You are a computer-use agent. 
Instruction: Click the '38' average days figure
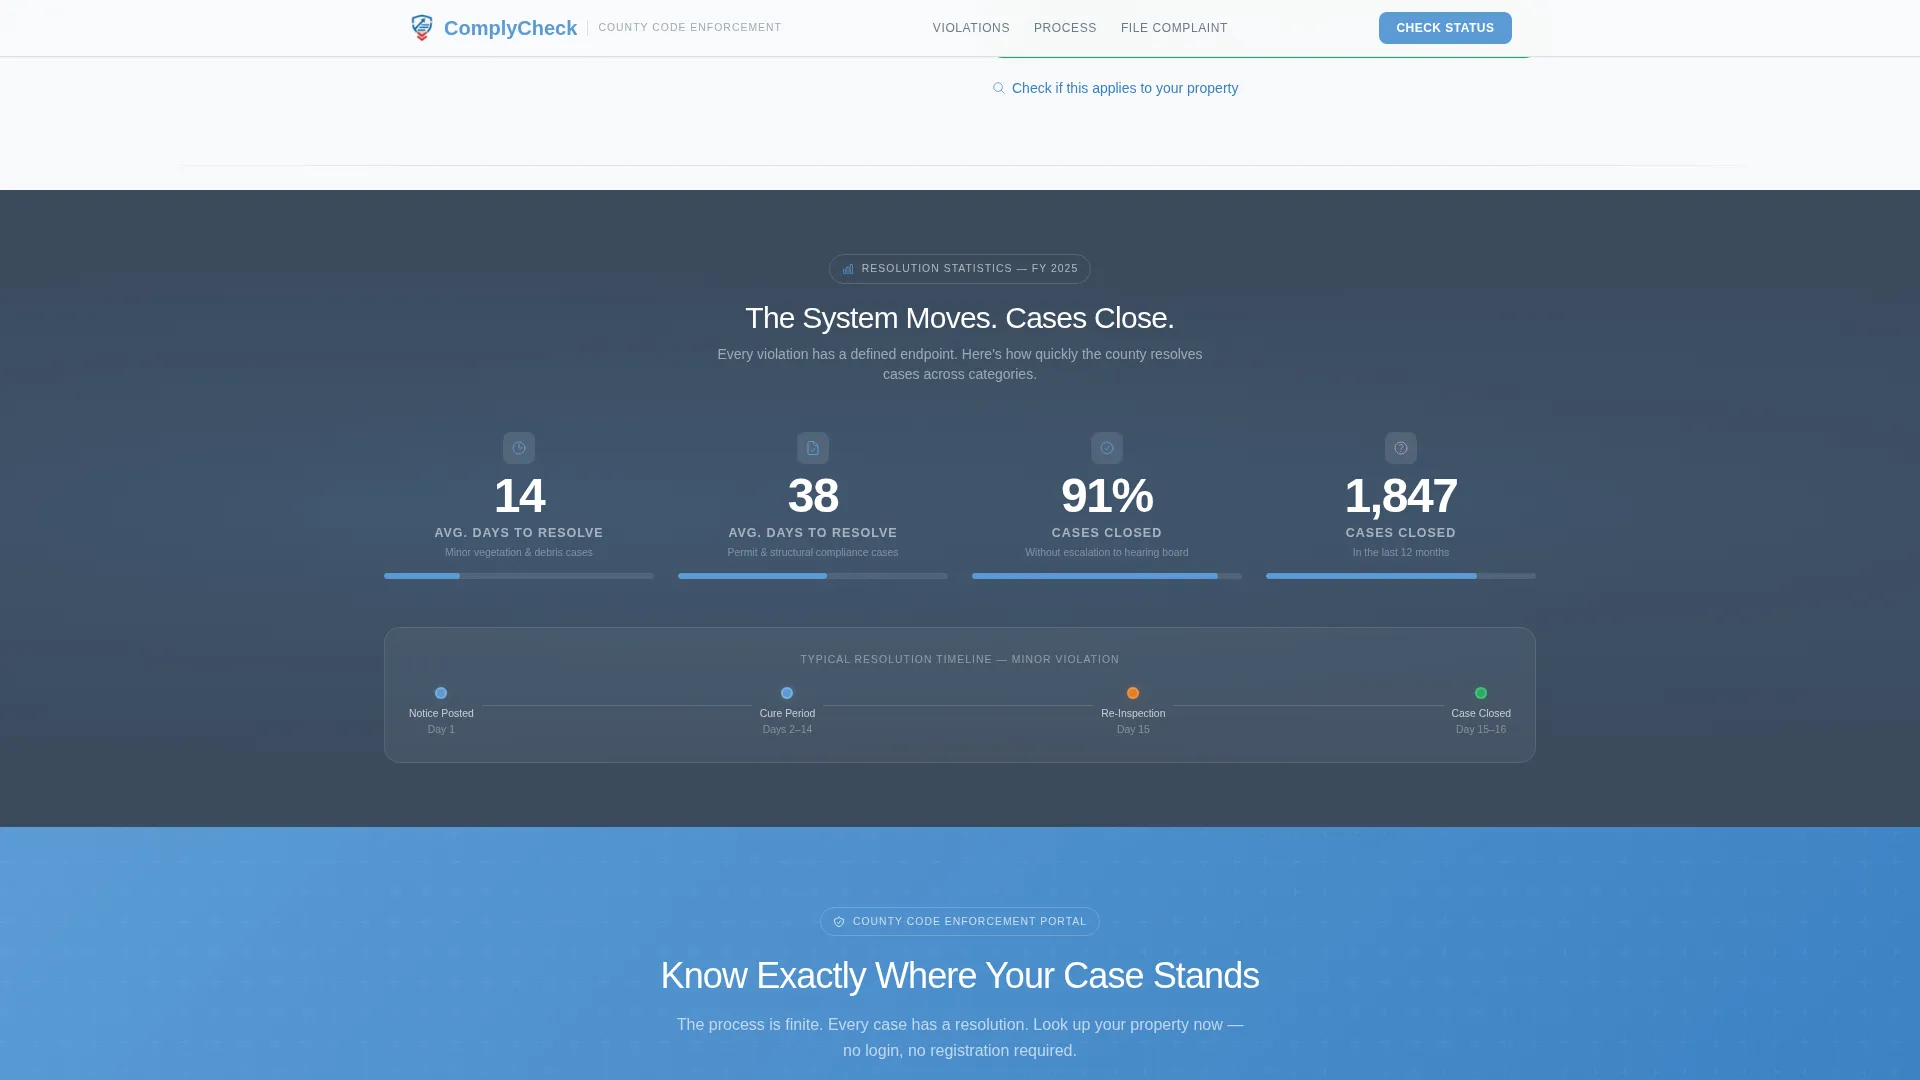[813, 496]
